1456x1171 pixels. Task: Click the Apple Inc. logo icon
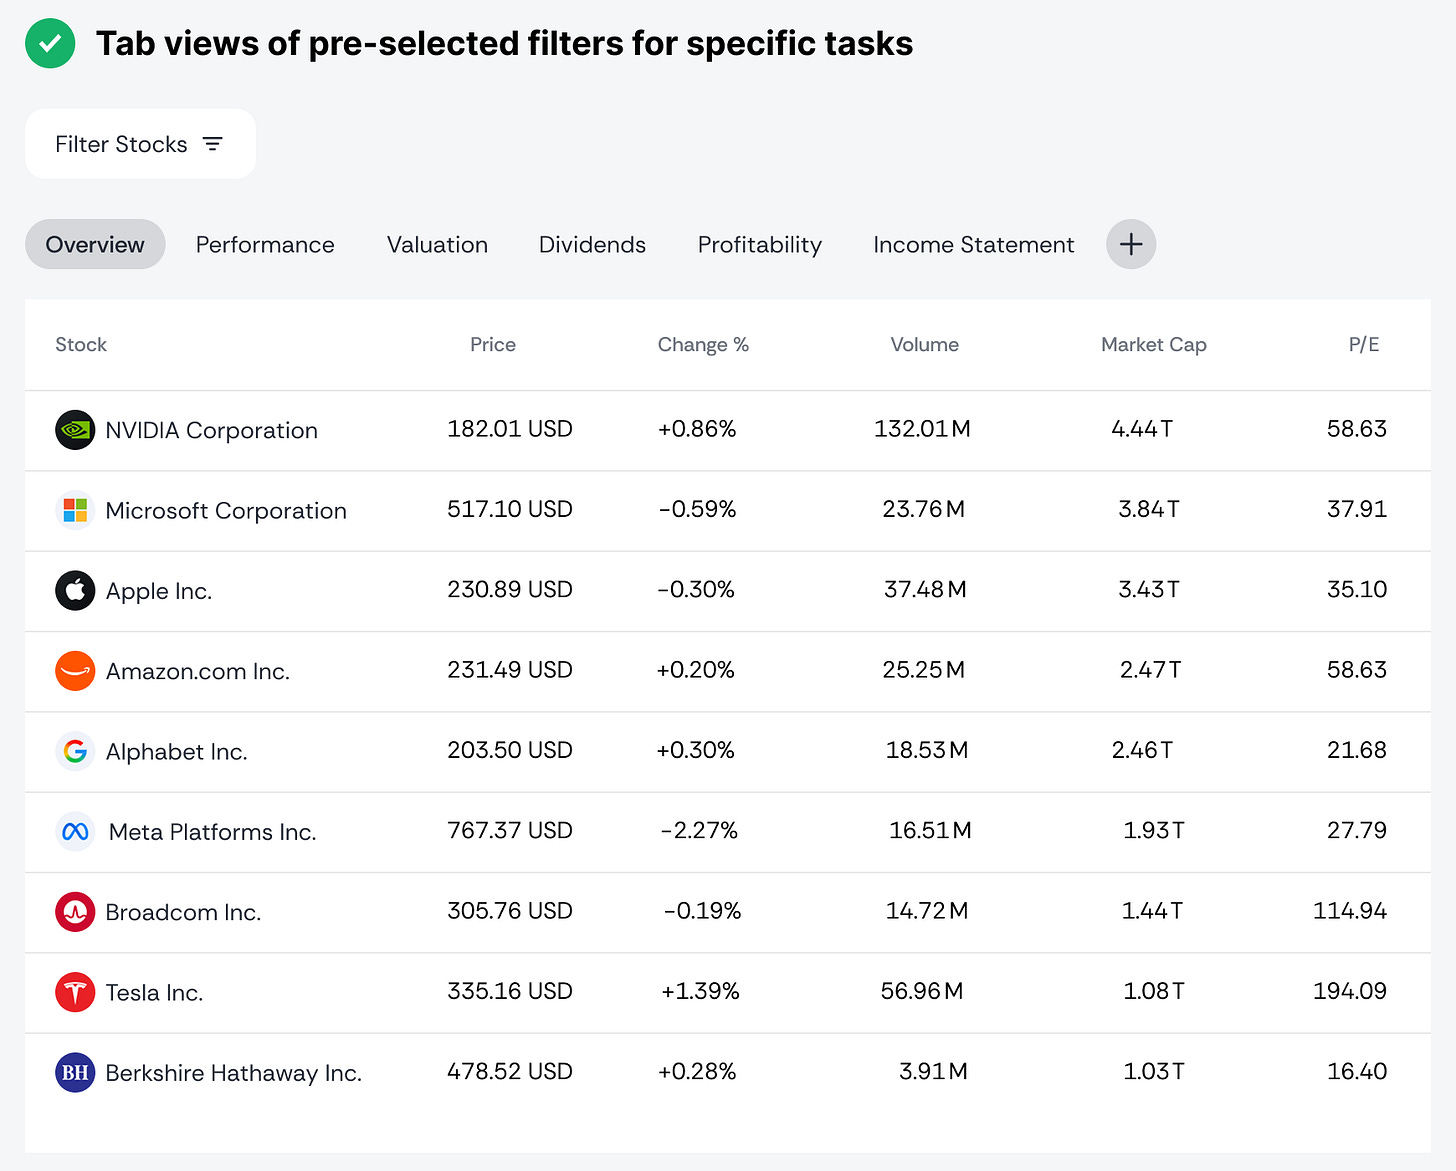75,591
